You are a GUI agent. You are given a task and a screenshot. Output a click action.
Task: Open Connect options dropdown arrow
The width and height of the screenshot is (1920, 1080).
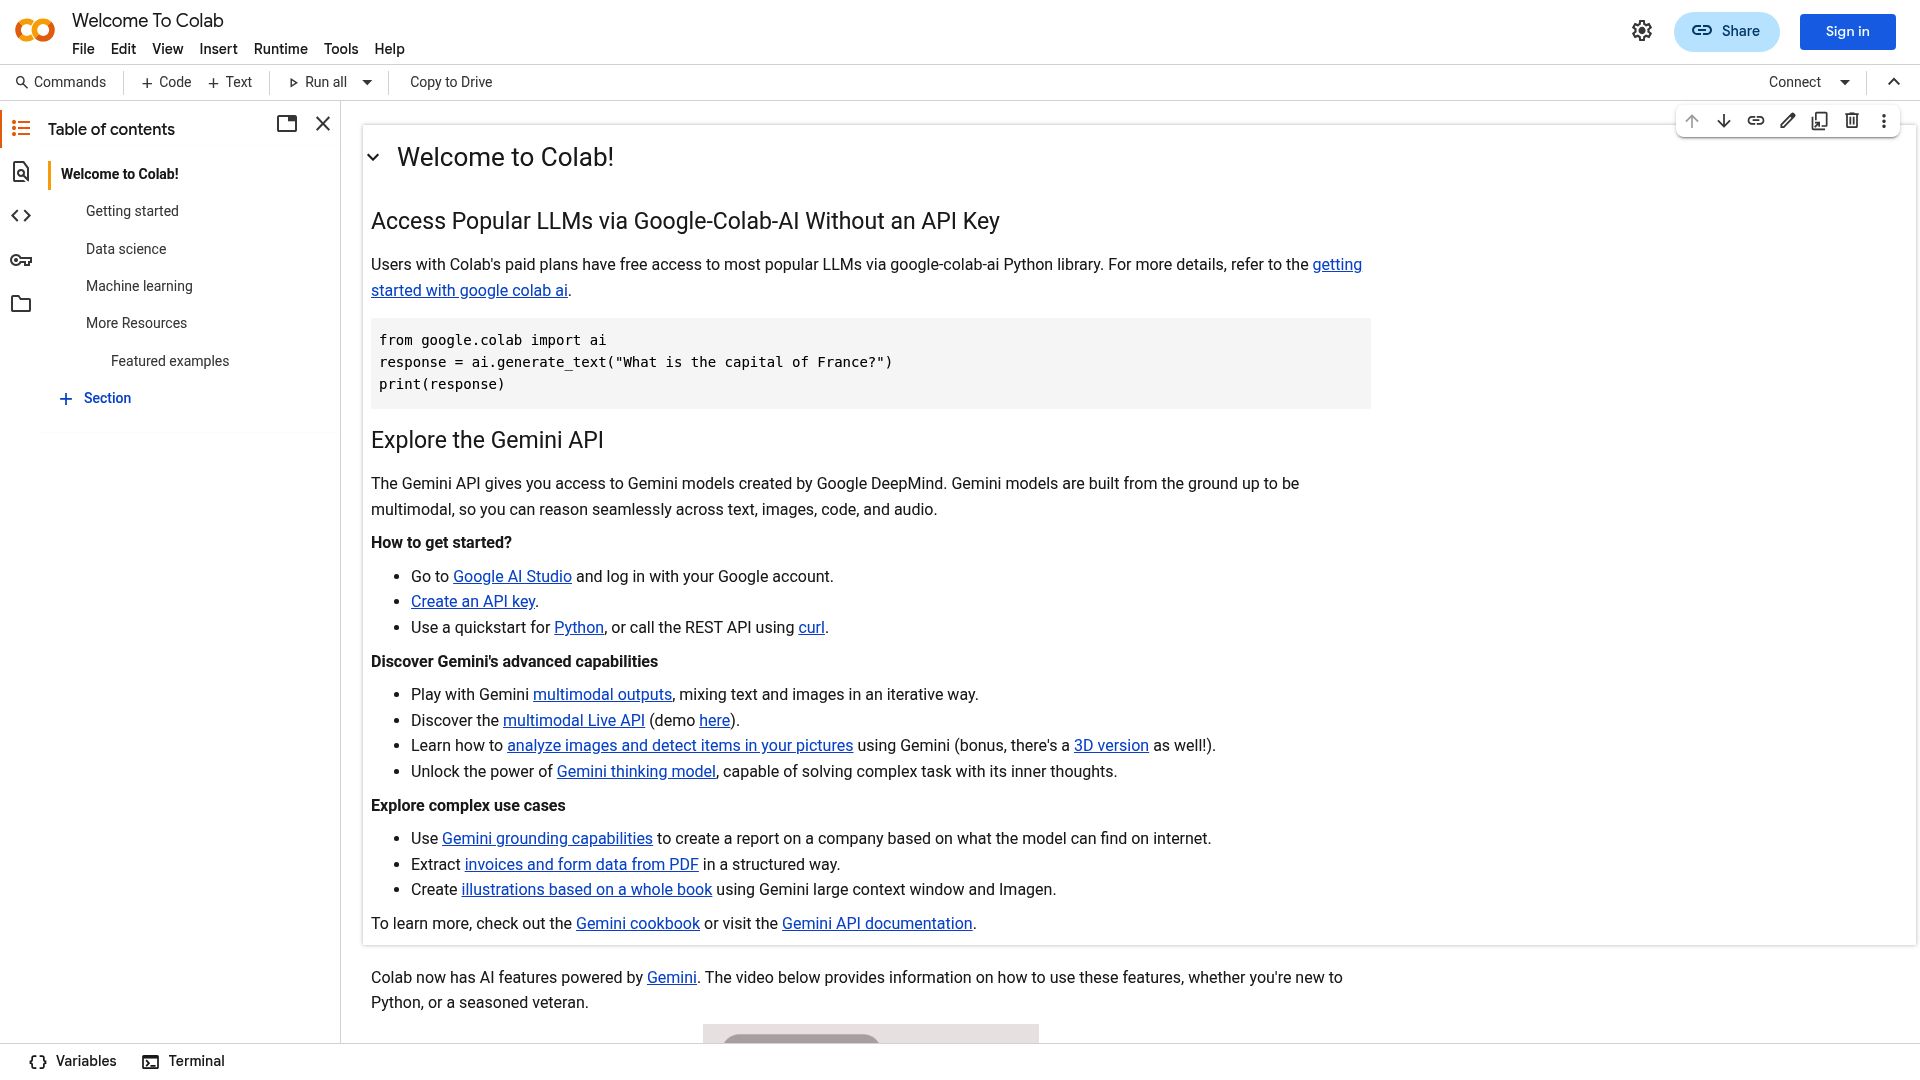click(x=1845, y=82)
